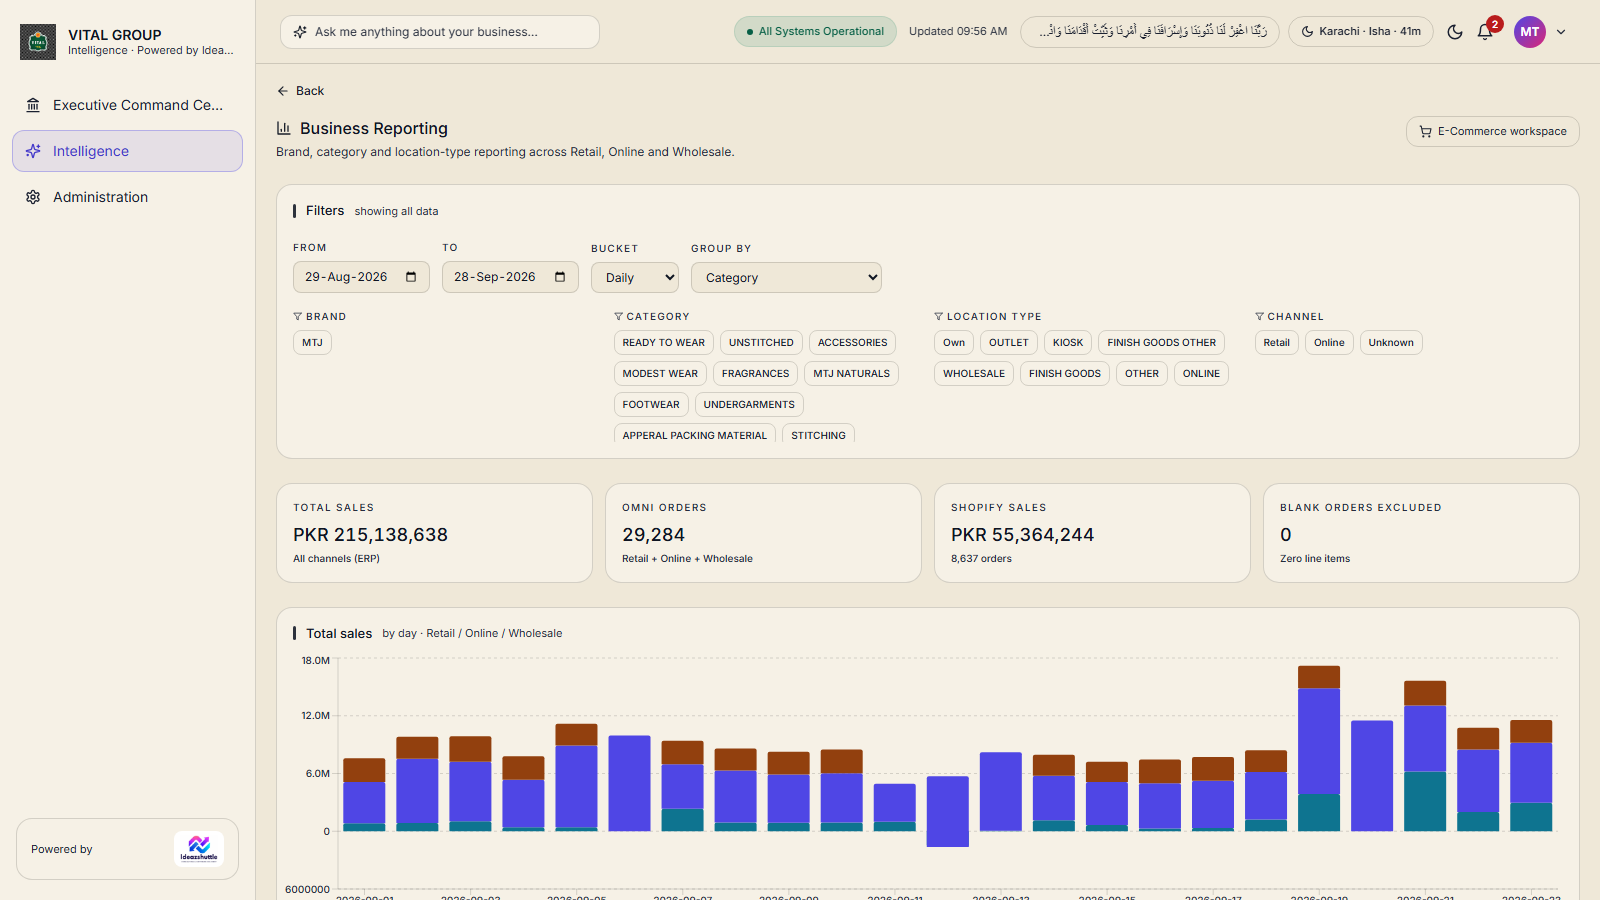Select the FOOTWEAR category chip
The width and height of the screenshot is (1600, 900).
click(651, 405)
